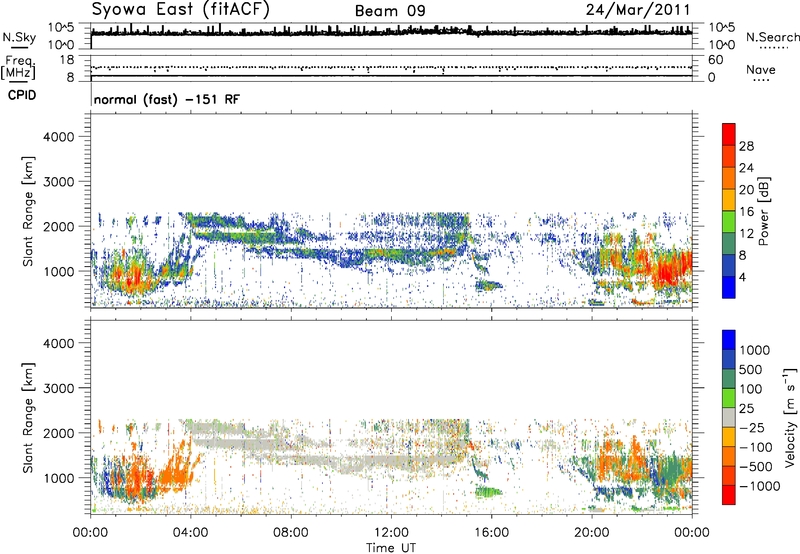The width and height of the screenshot is (800, 554).
Task: Click the noise trace in the N.Sky panel
Action: click(x=391, y=33)
